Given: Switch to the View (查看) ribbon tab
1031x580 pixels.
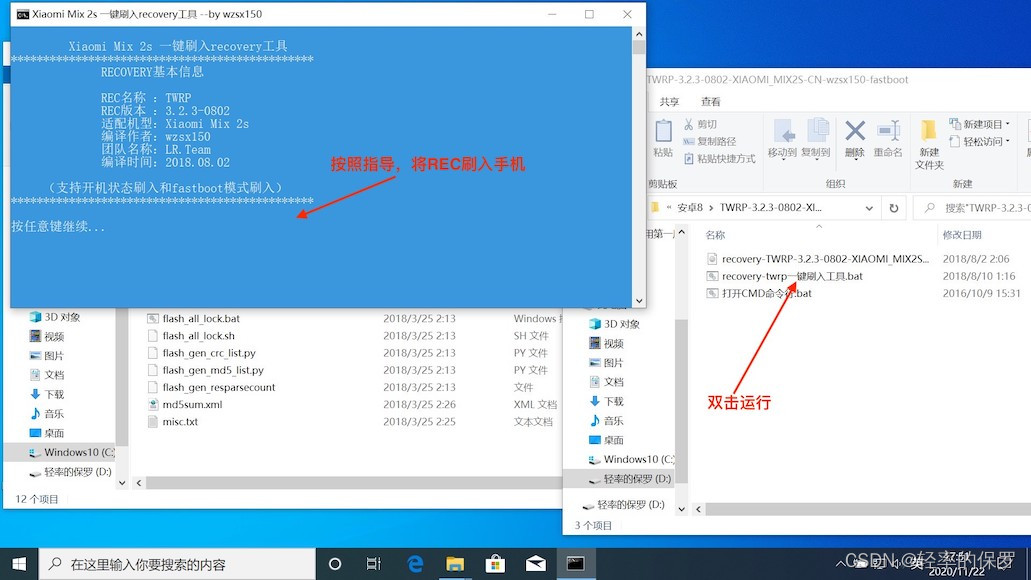Looking at the screenshot, I should tap(711, 101).
